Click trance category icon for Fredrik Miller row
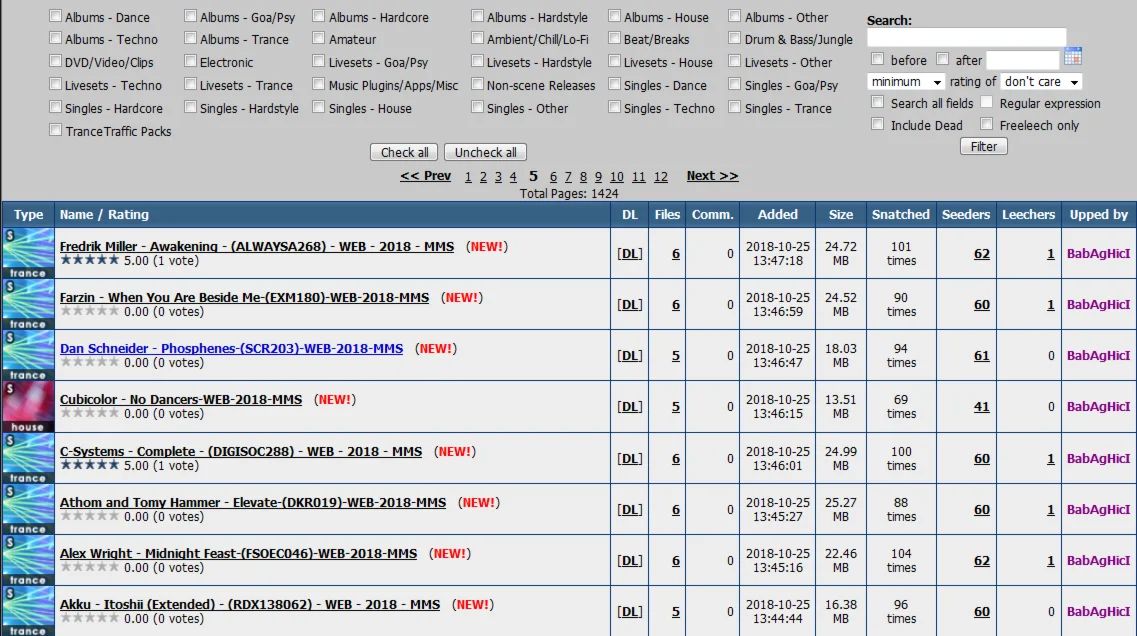 point(28,253)
